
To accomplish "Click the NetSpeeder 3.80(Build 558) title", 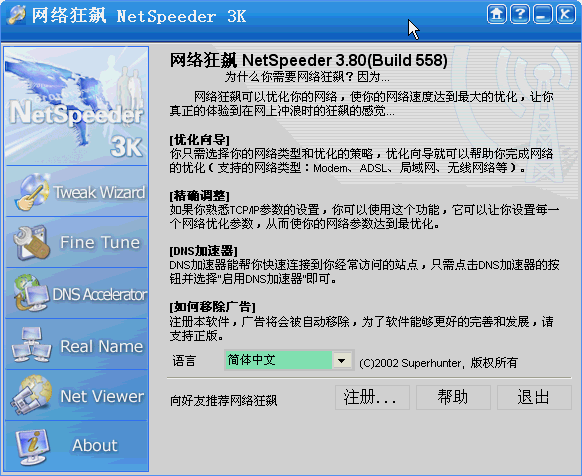I will click(x=309, y=60).
